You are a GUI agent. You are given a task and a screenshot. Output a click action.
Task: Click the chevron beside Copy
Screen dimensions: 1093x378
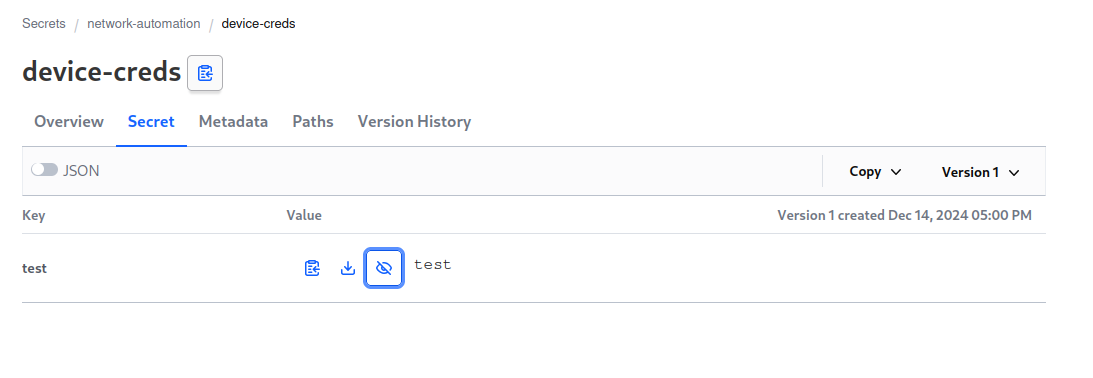point(896,172)
